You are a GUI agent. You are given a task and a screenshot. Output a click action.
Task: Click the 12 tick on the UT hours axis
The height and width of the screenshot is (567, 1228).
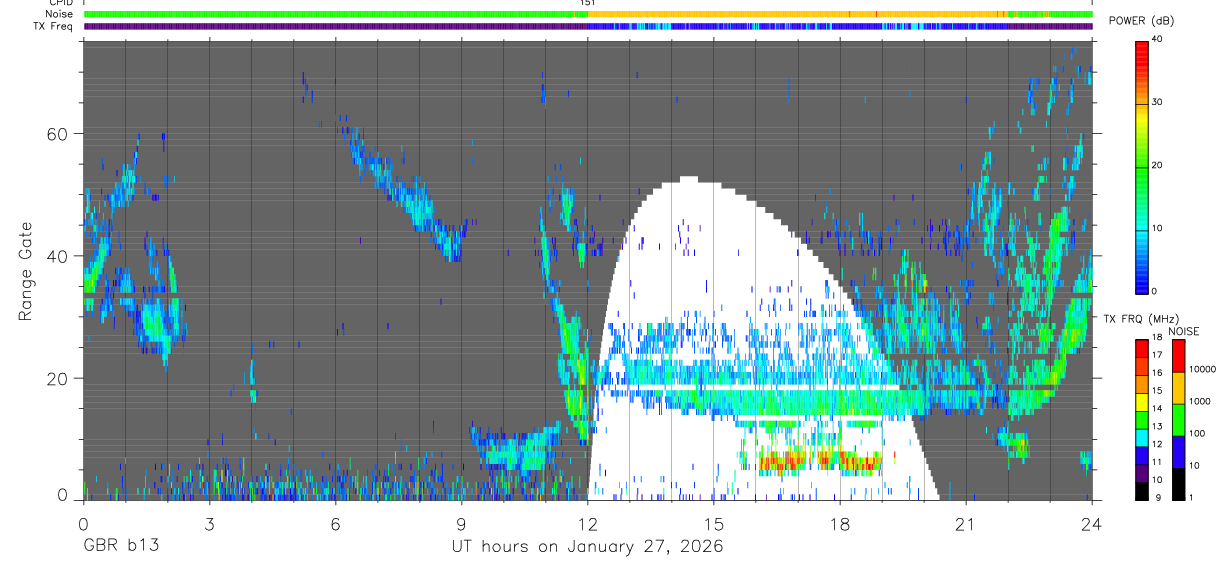click(x=588, y=524)
